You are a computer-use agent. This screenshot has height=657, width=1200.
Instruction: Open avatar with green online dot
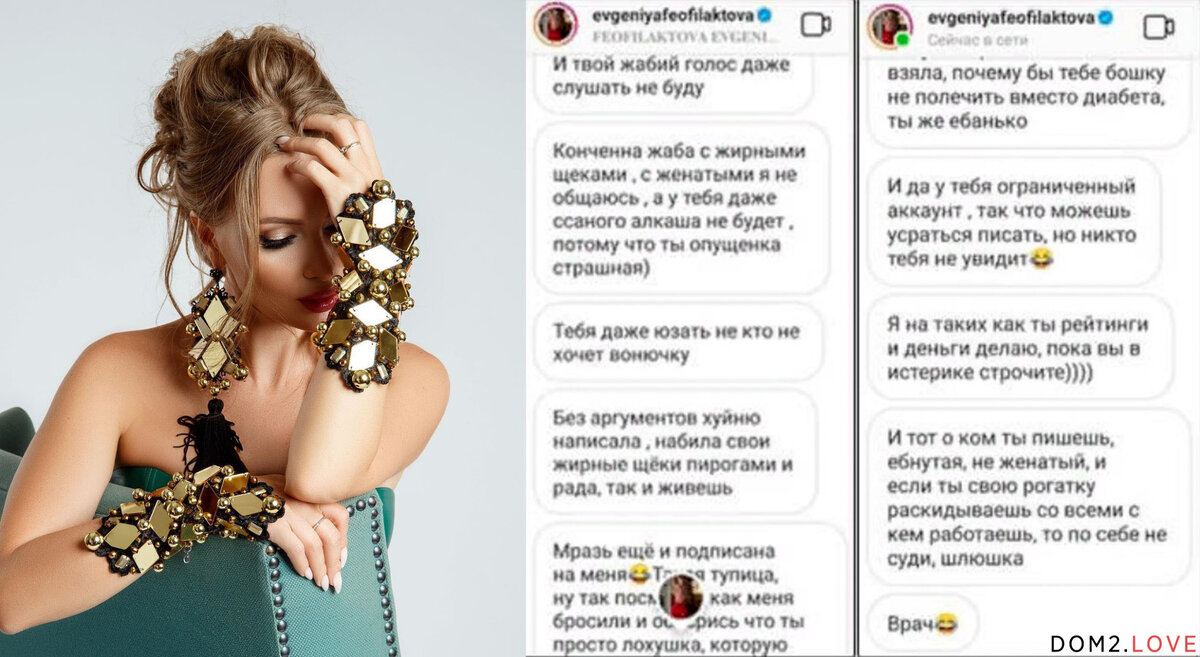point(889,26)
